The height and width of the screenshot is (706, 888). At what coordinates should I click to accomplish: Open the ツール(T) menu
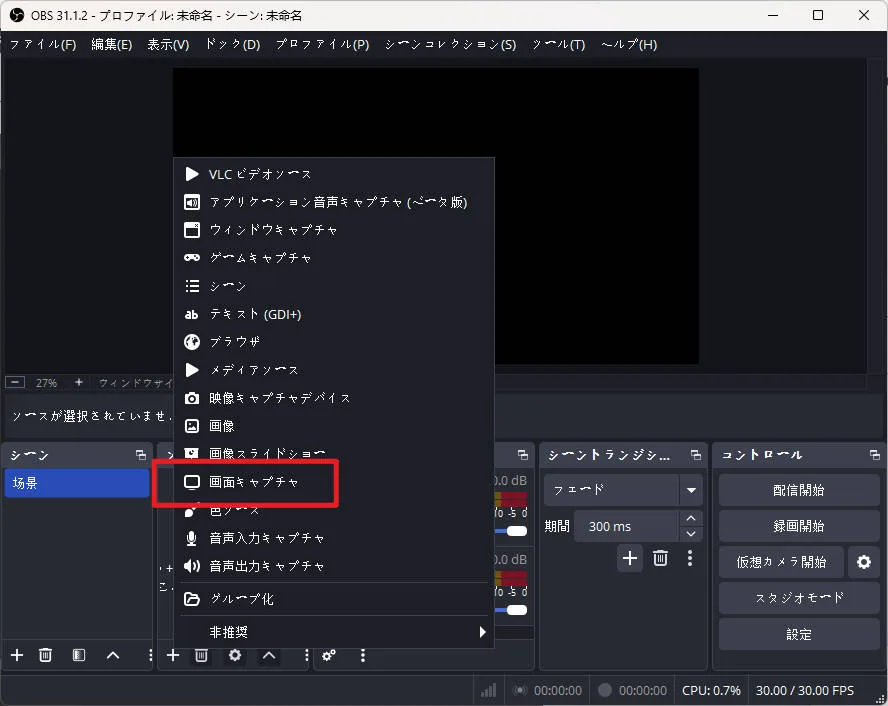pyautogui.click(x=558, y=45)
